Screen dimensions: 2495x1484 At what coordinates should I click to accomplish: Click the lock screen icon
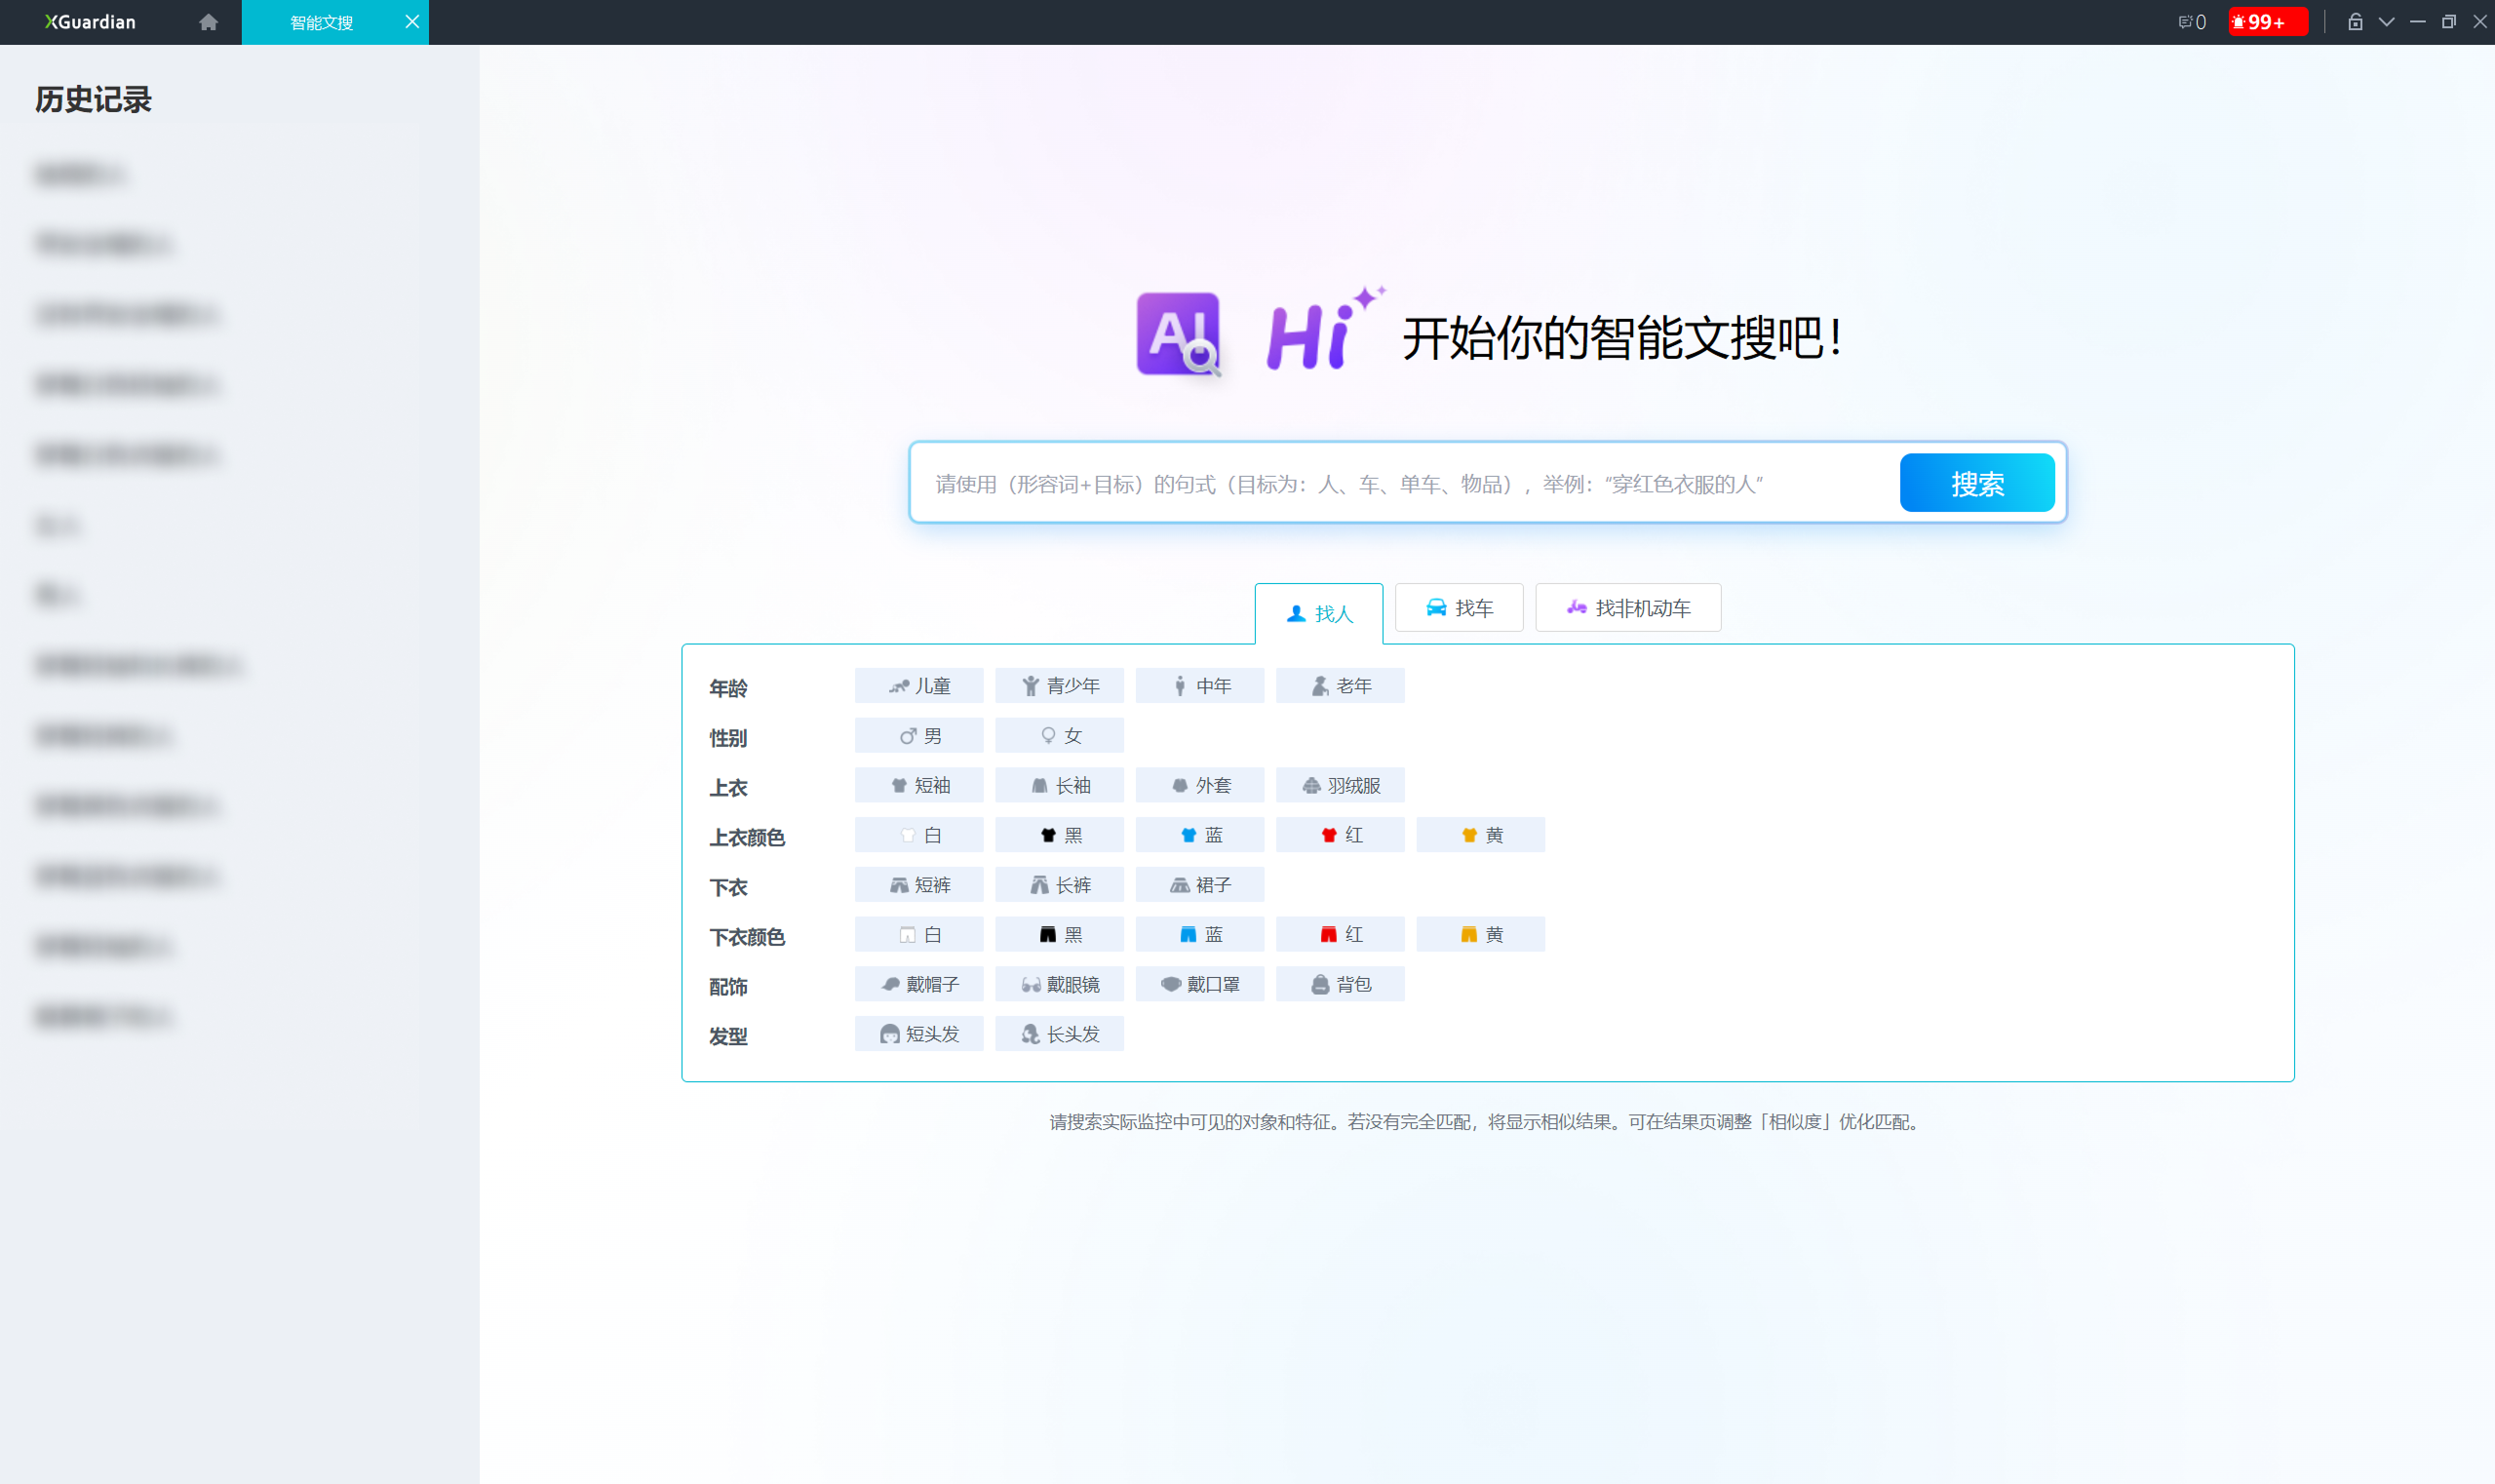coord(2355,22)
